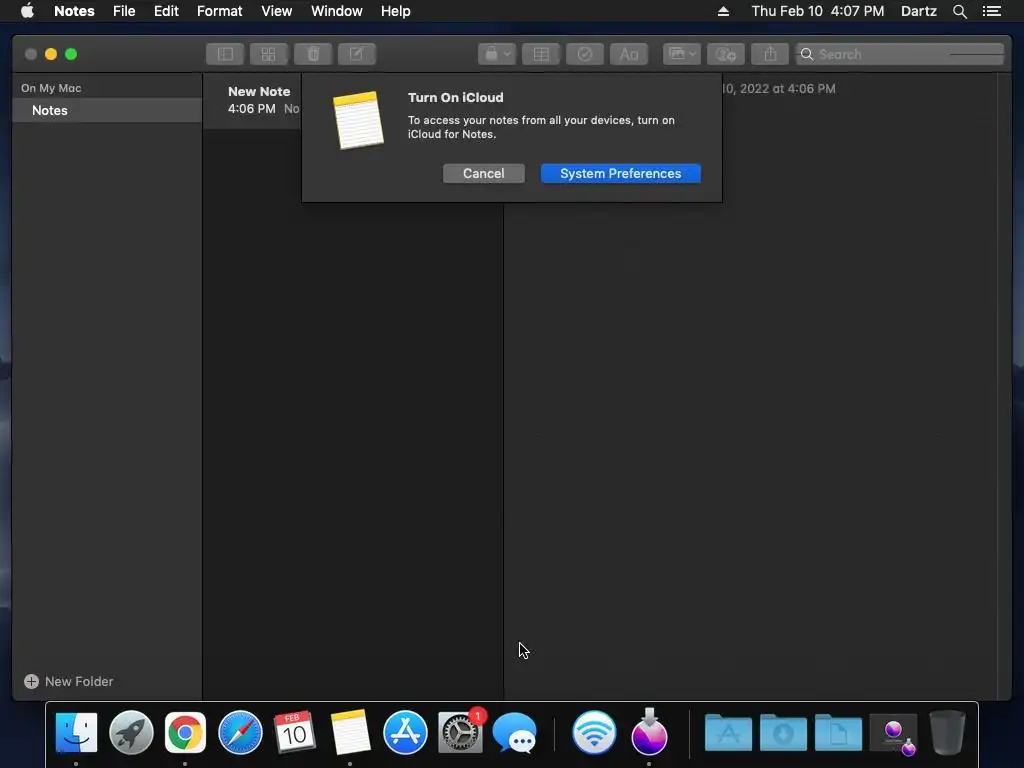1024x768 pixels.
Task: Click the Wi-Fi app icon in Dock
Action: click(594, 733)
